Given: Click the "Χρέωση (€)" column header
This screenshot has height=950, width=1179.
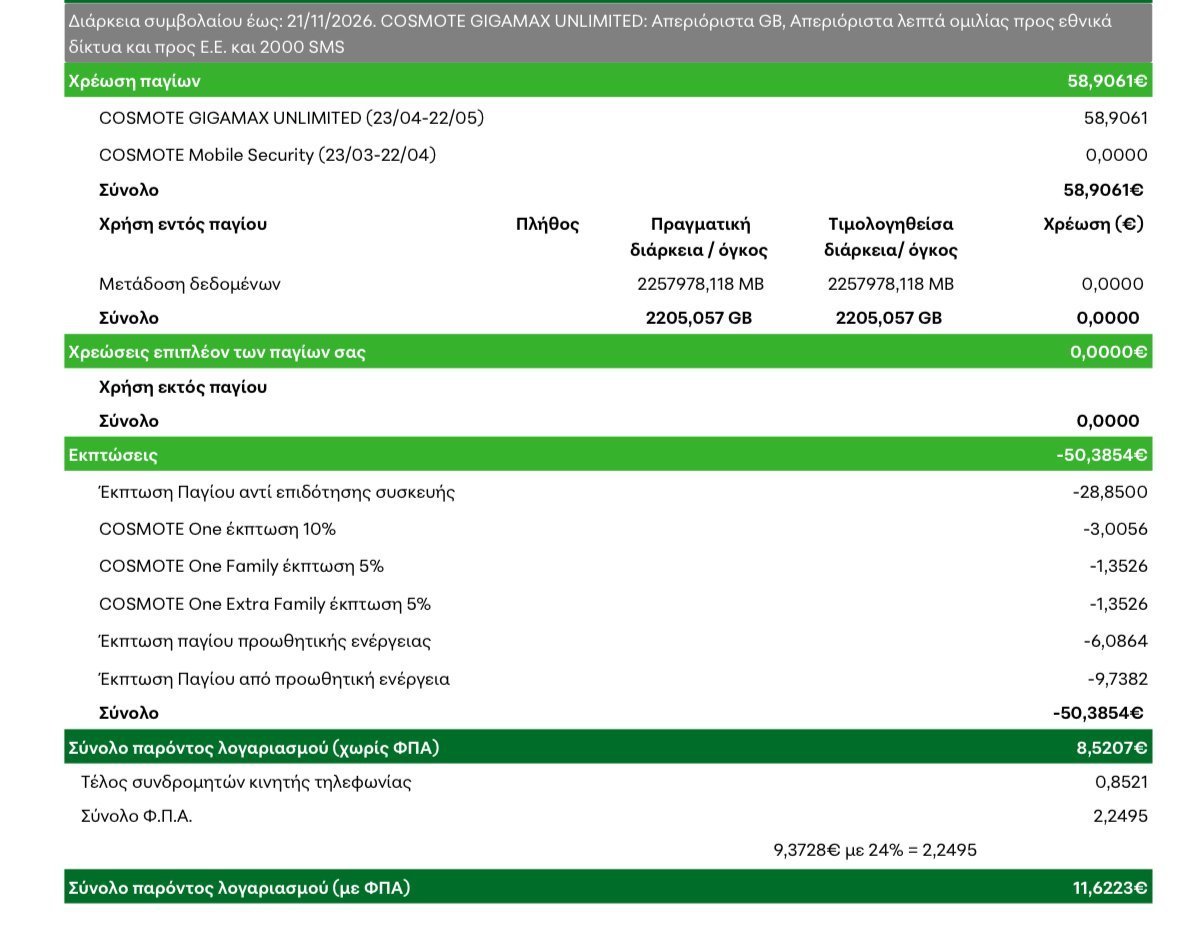Looking at the screenshot, I should 1093,224.
